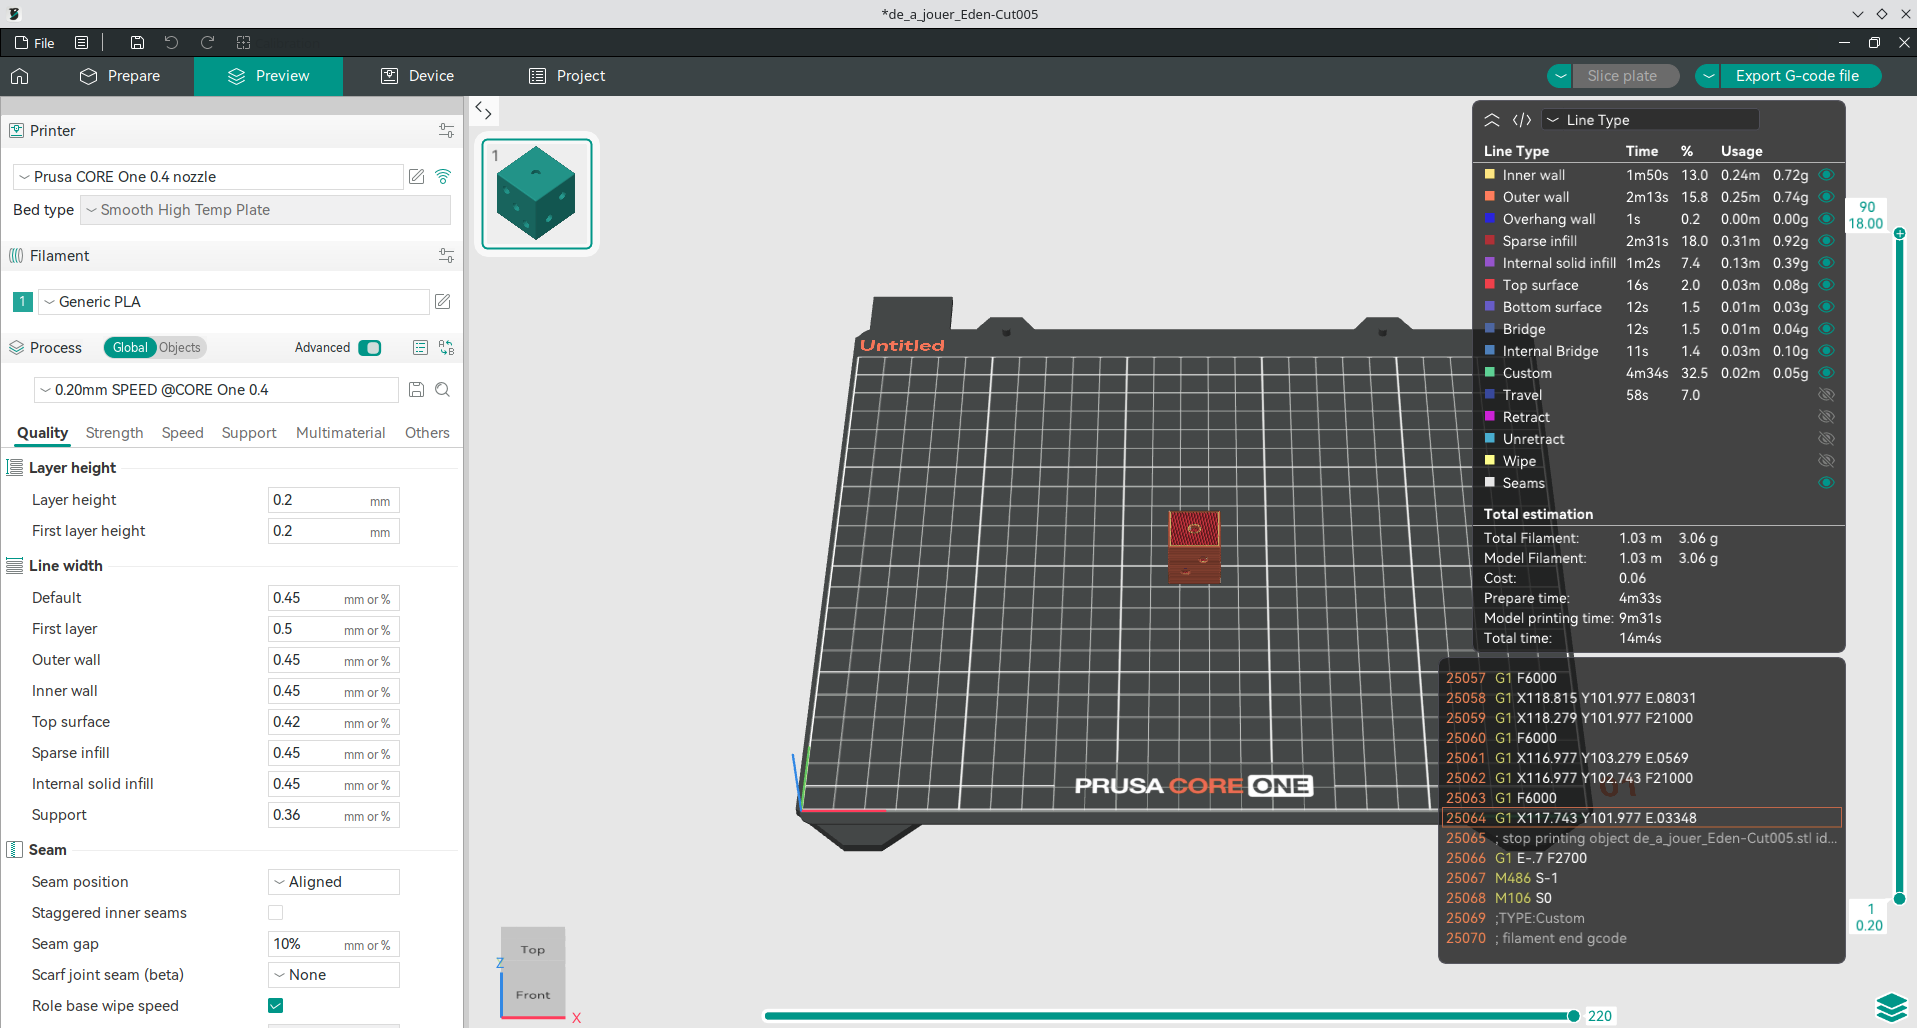The height and width of the screenshot is (1028, 1917).
Task: Click the search icon next to process preset
Action: (443, 390)
